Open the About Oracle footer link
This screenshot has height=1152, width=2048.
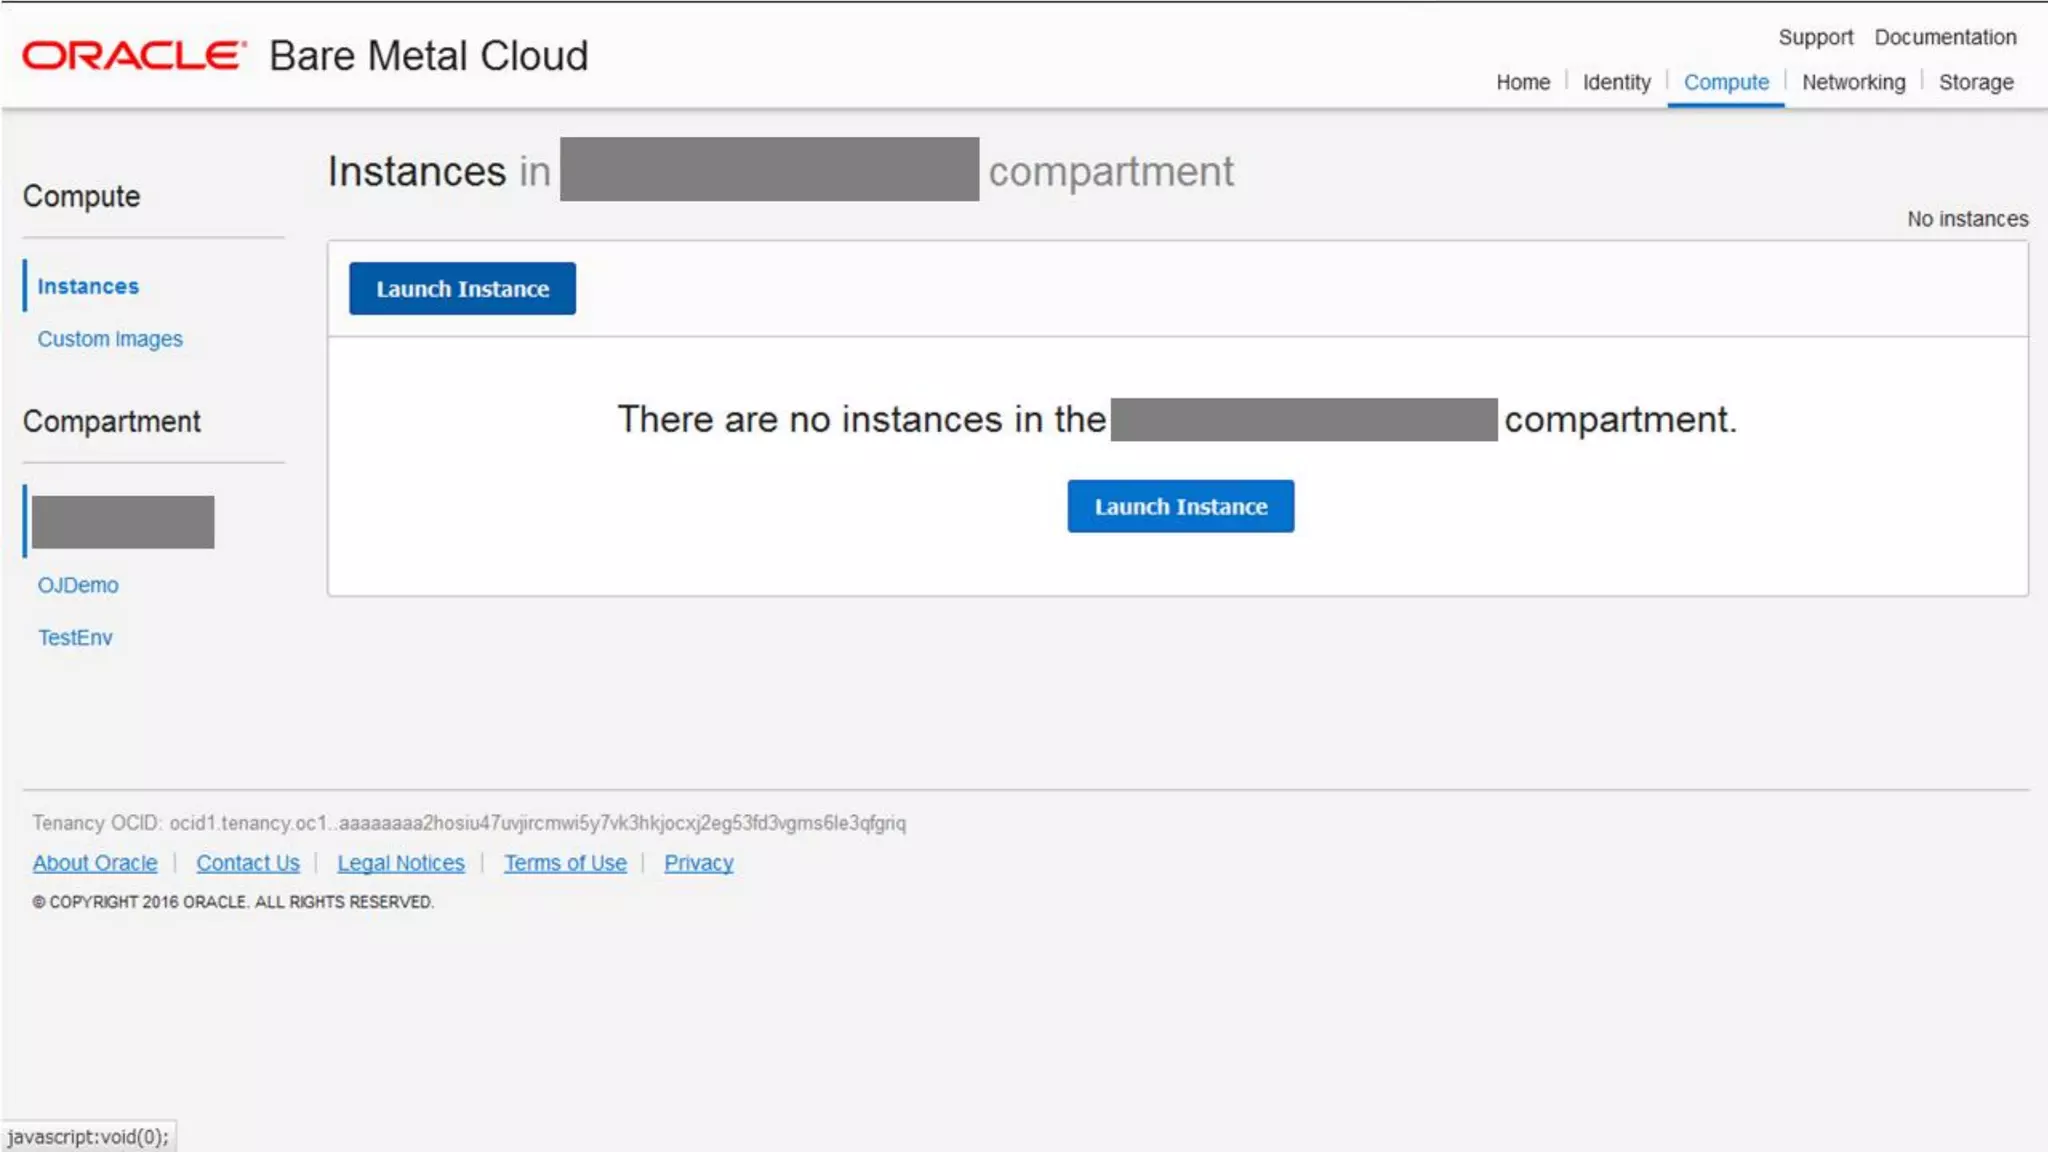click(95, 863)
